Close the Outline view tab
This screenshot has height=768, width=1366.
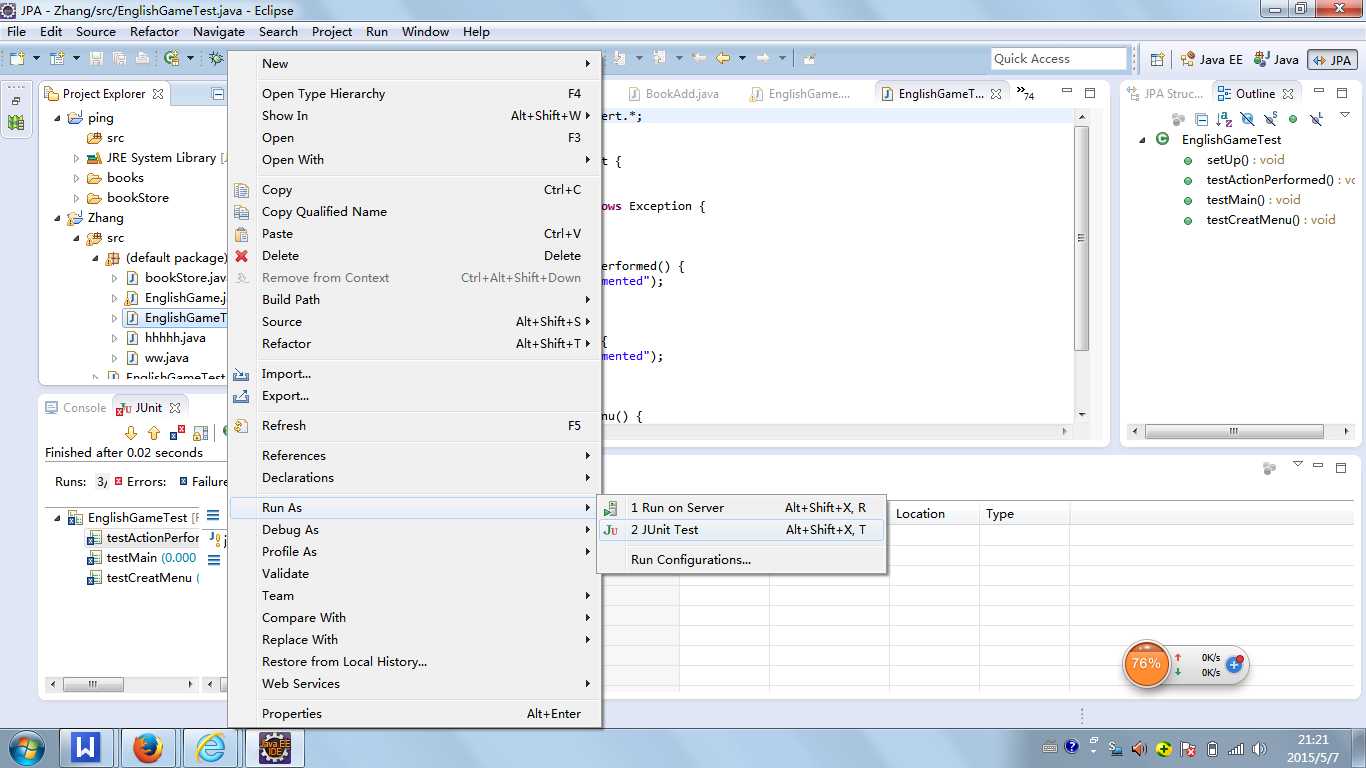coord(1288,94)
